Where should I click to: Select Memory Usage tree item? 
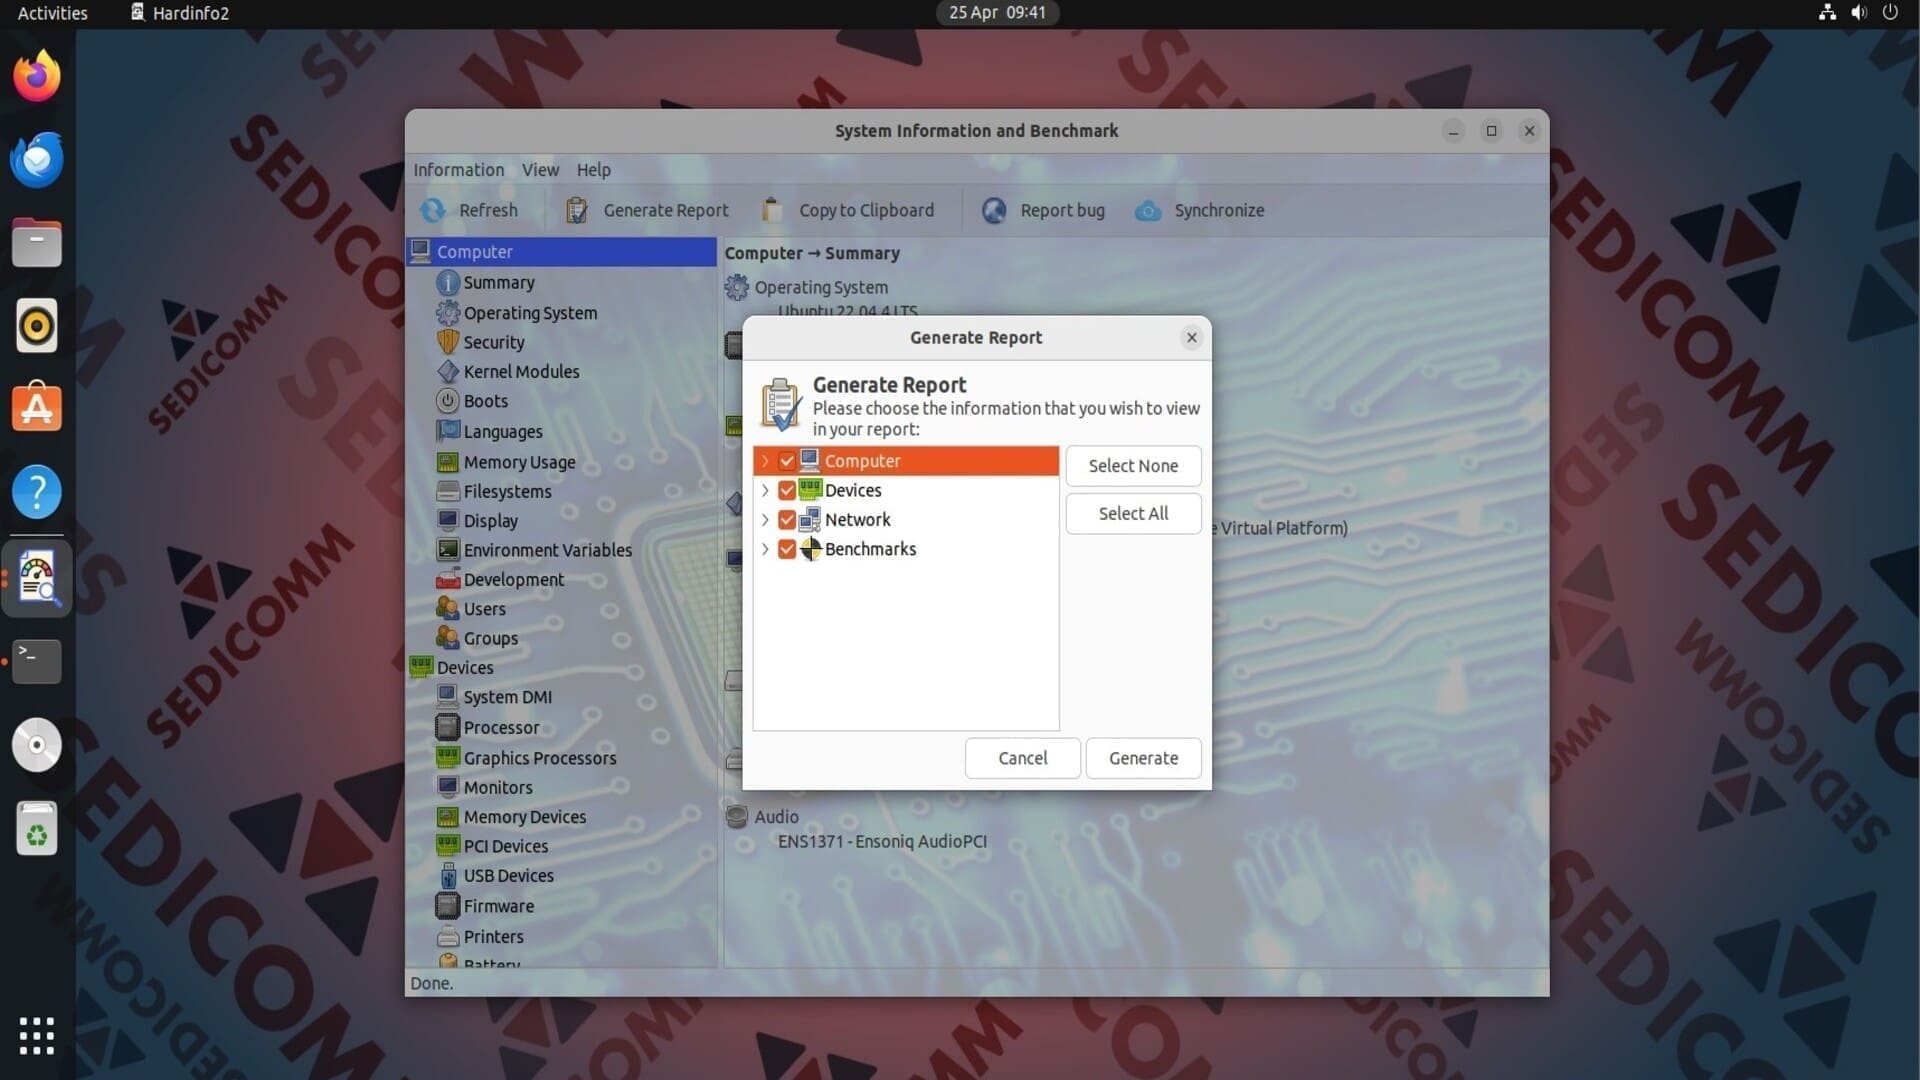[519, 462]
